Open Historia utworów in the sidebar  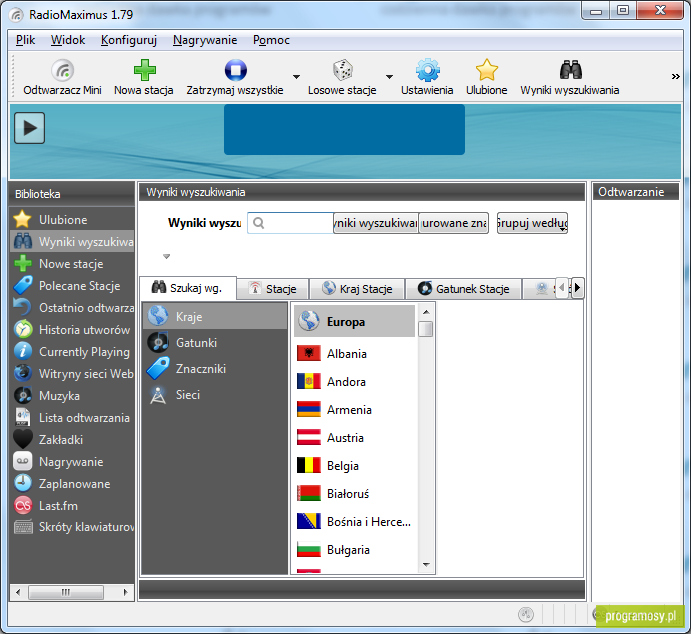72,330
